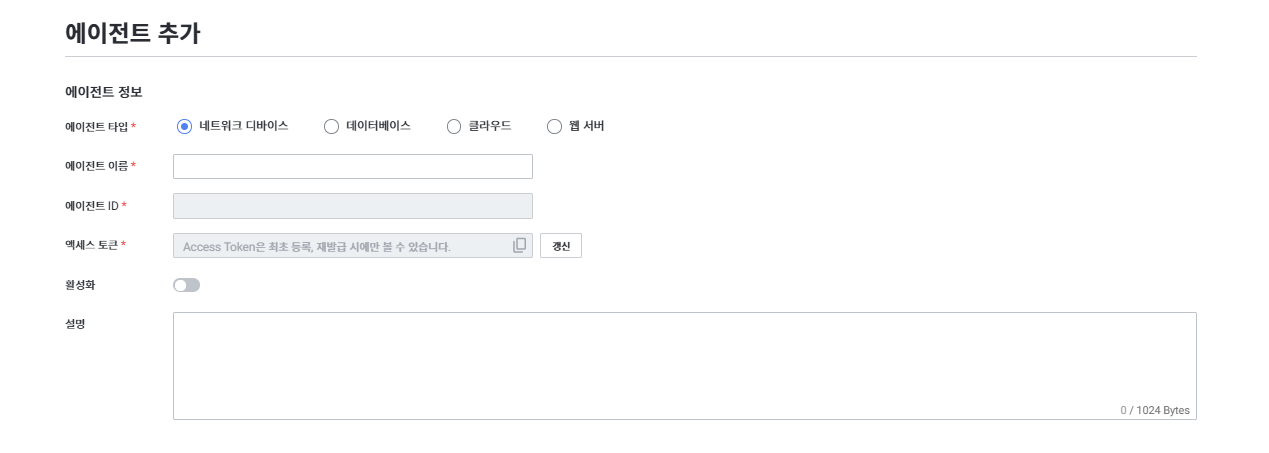Click the 에이전트 타입 field label
Screen dimensions: 1269x453
pos(97,126)
